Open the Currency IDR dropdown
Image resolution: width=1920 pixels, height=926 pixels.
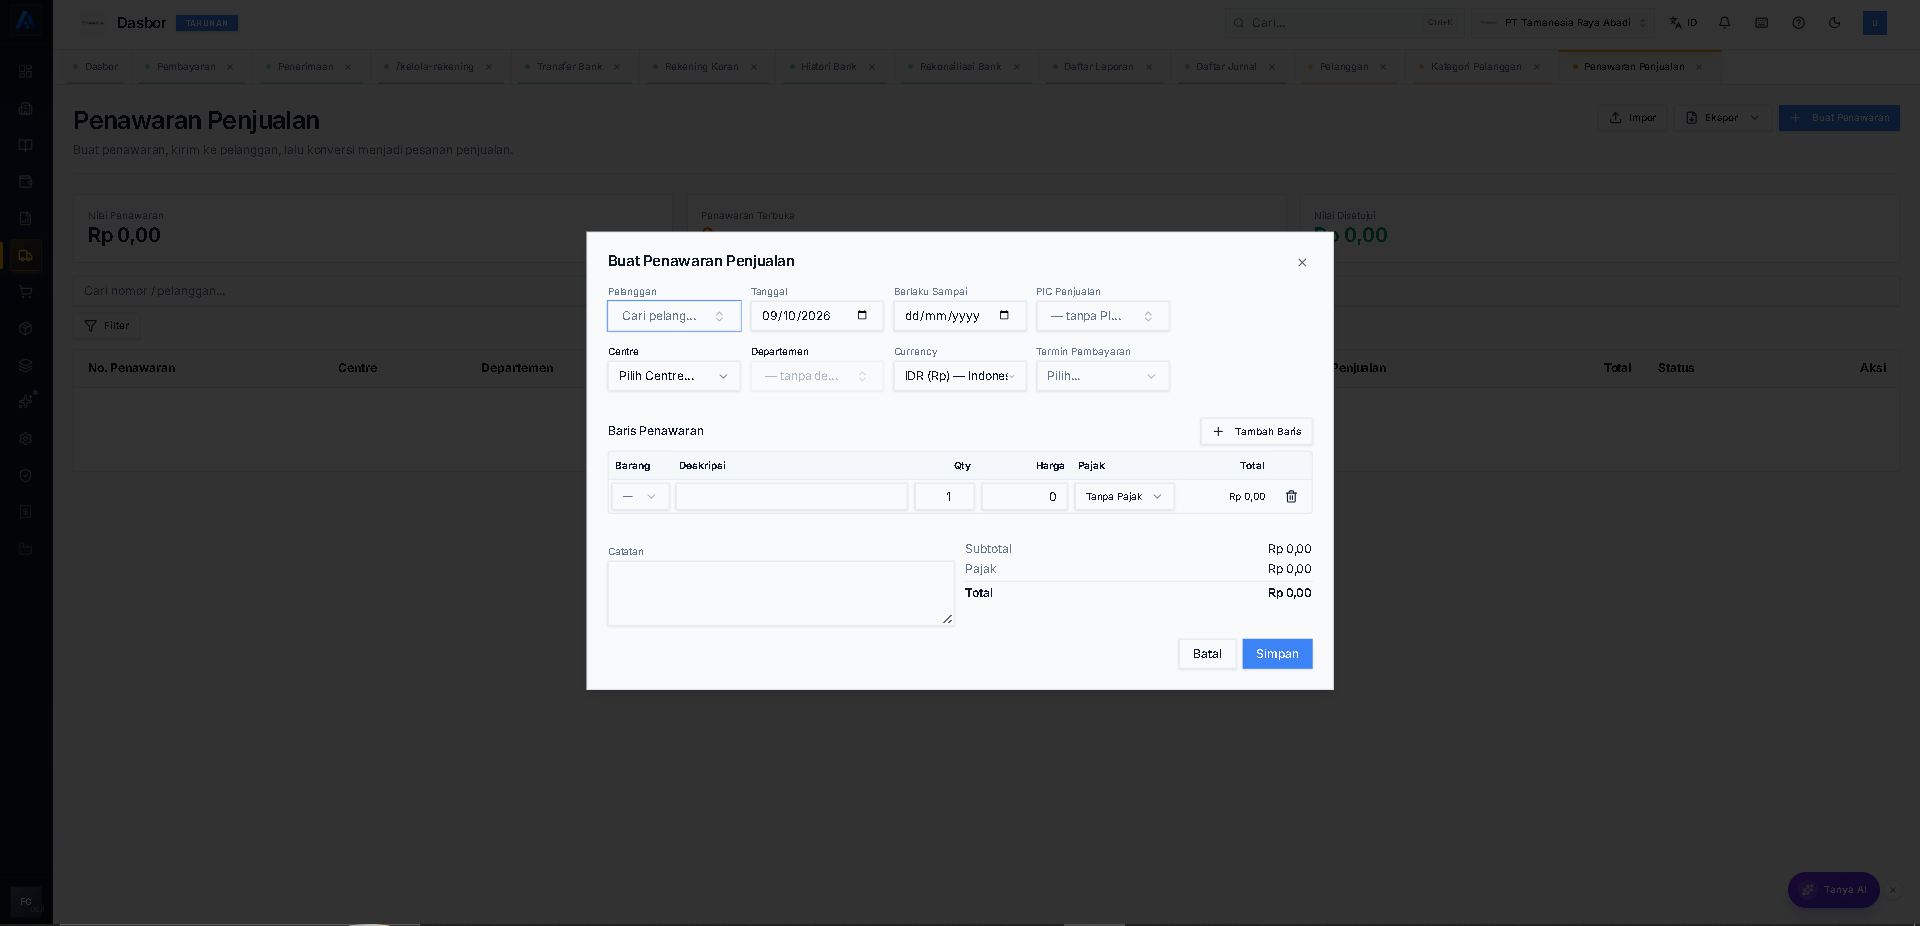click(960, 376)
